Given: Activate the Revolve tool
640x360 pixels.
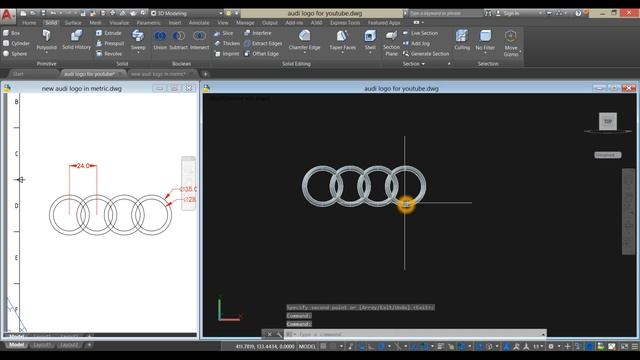Looking at the screenshot, I should pos(109,53).
